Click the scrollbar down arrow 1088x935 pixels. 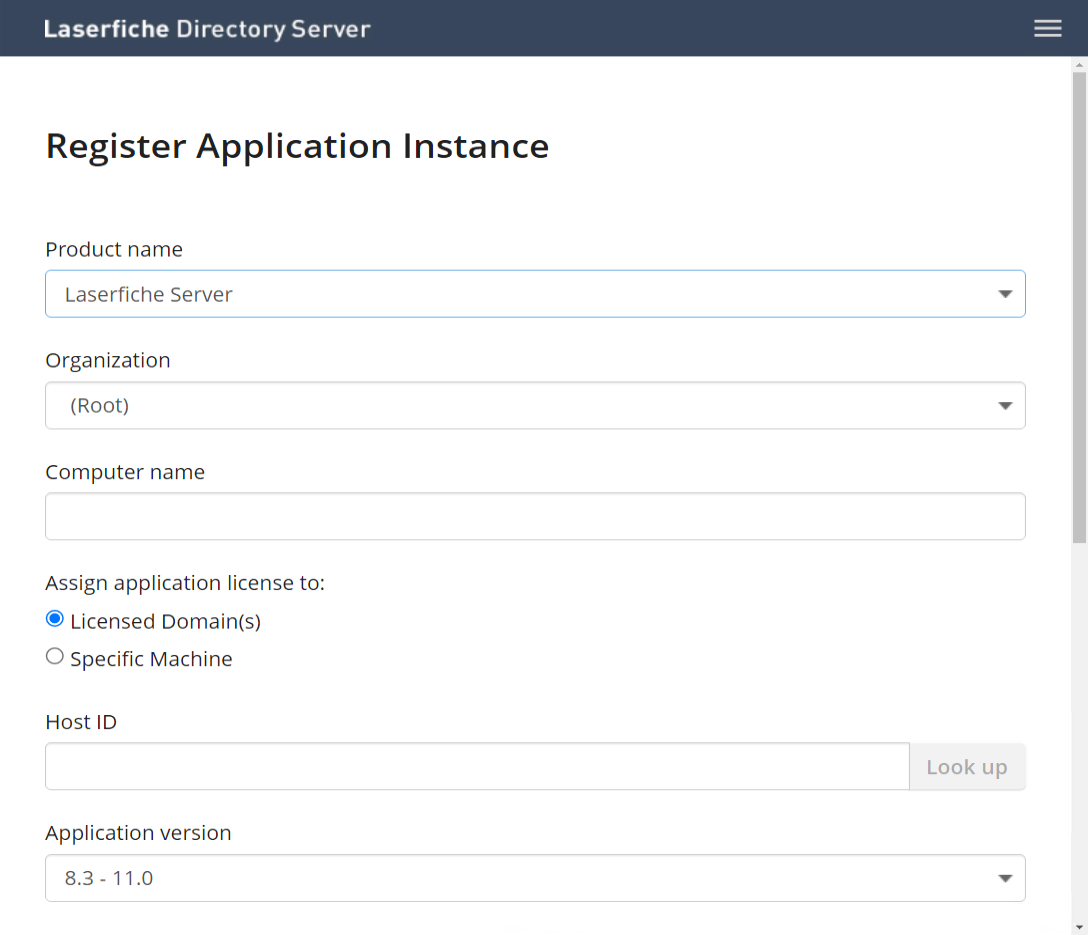[x=1079, y=927]
